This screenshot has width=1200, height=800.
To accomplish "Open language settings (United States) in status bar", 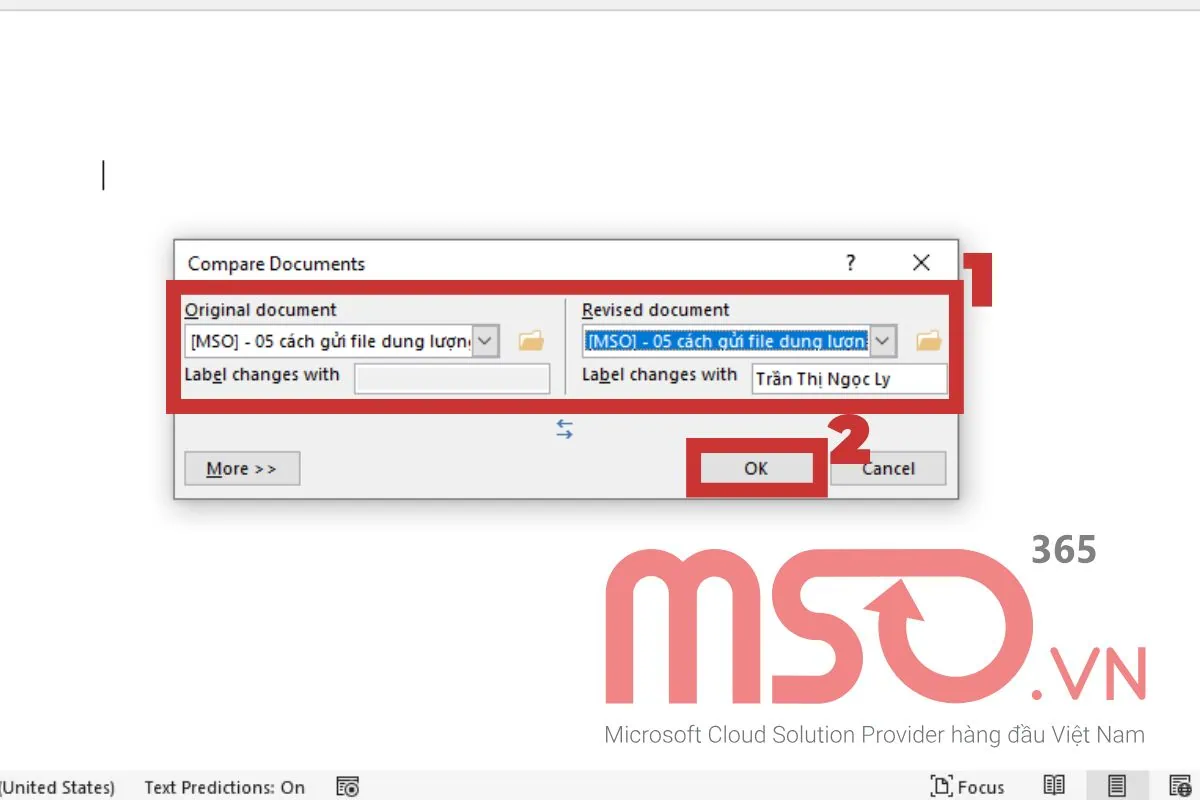I will point(58,787).
